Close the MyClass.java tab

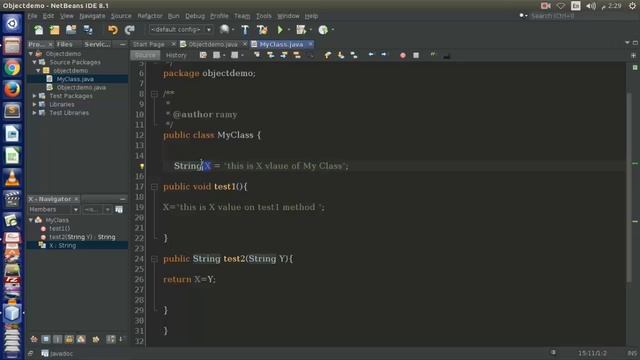(311, 44)
